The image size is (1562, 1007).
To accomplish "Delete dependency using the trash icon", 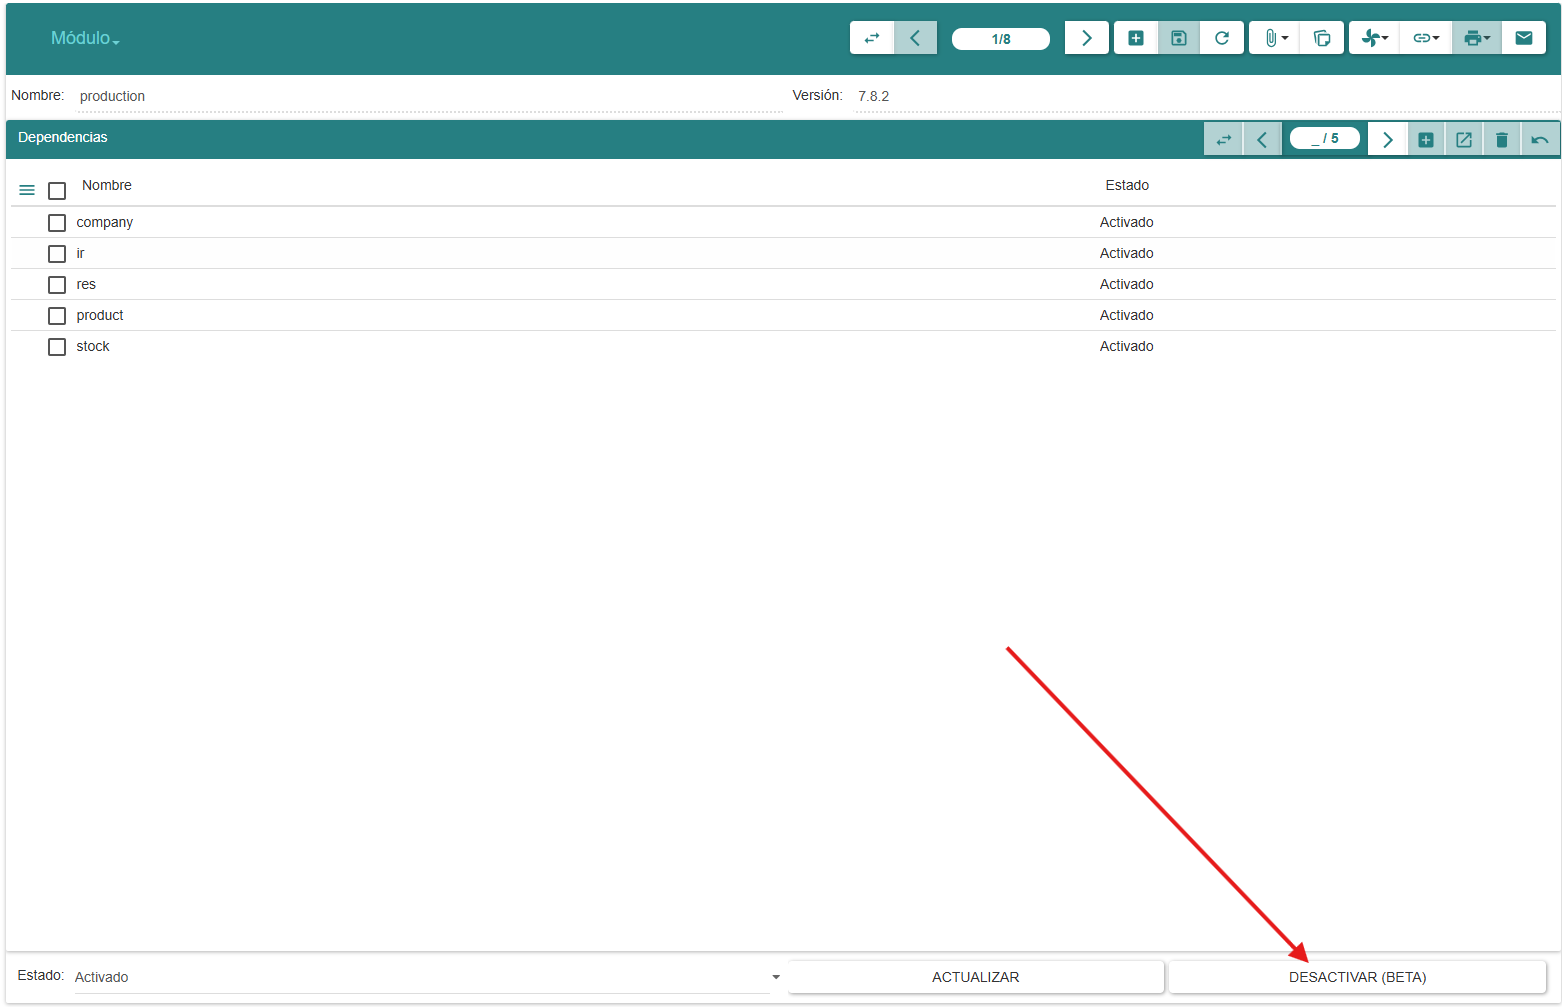I will (x=1502, y=140).
